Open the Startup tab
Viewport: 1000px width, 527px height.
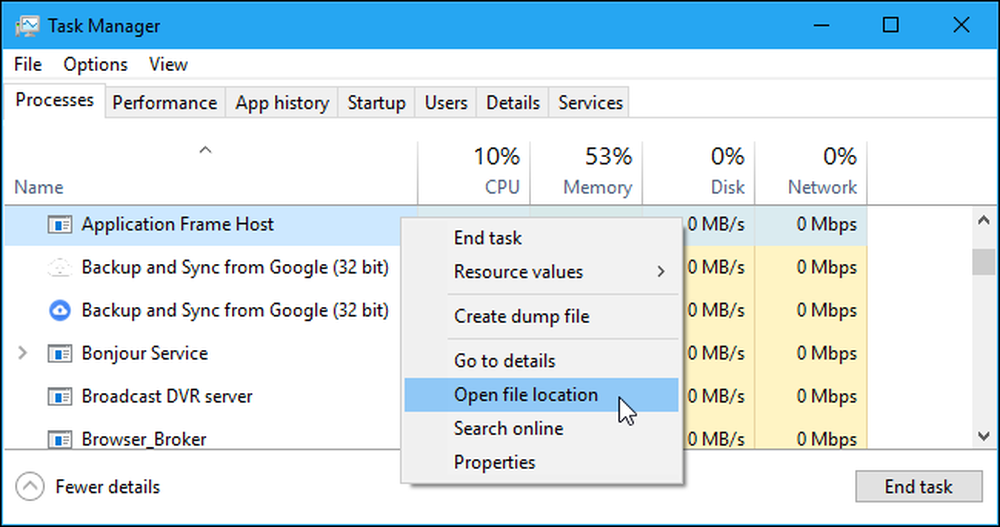(x=376, y=103)
